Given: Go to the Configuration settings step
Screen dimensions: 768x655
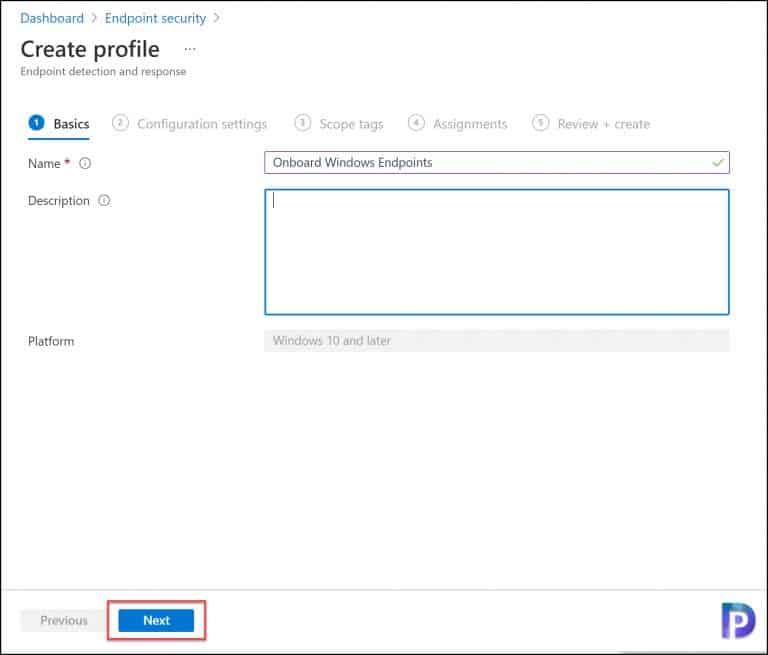Looking at the screenshot, I should pyautogui.click(x=190, y=123).
